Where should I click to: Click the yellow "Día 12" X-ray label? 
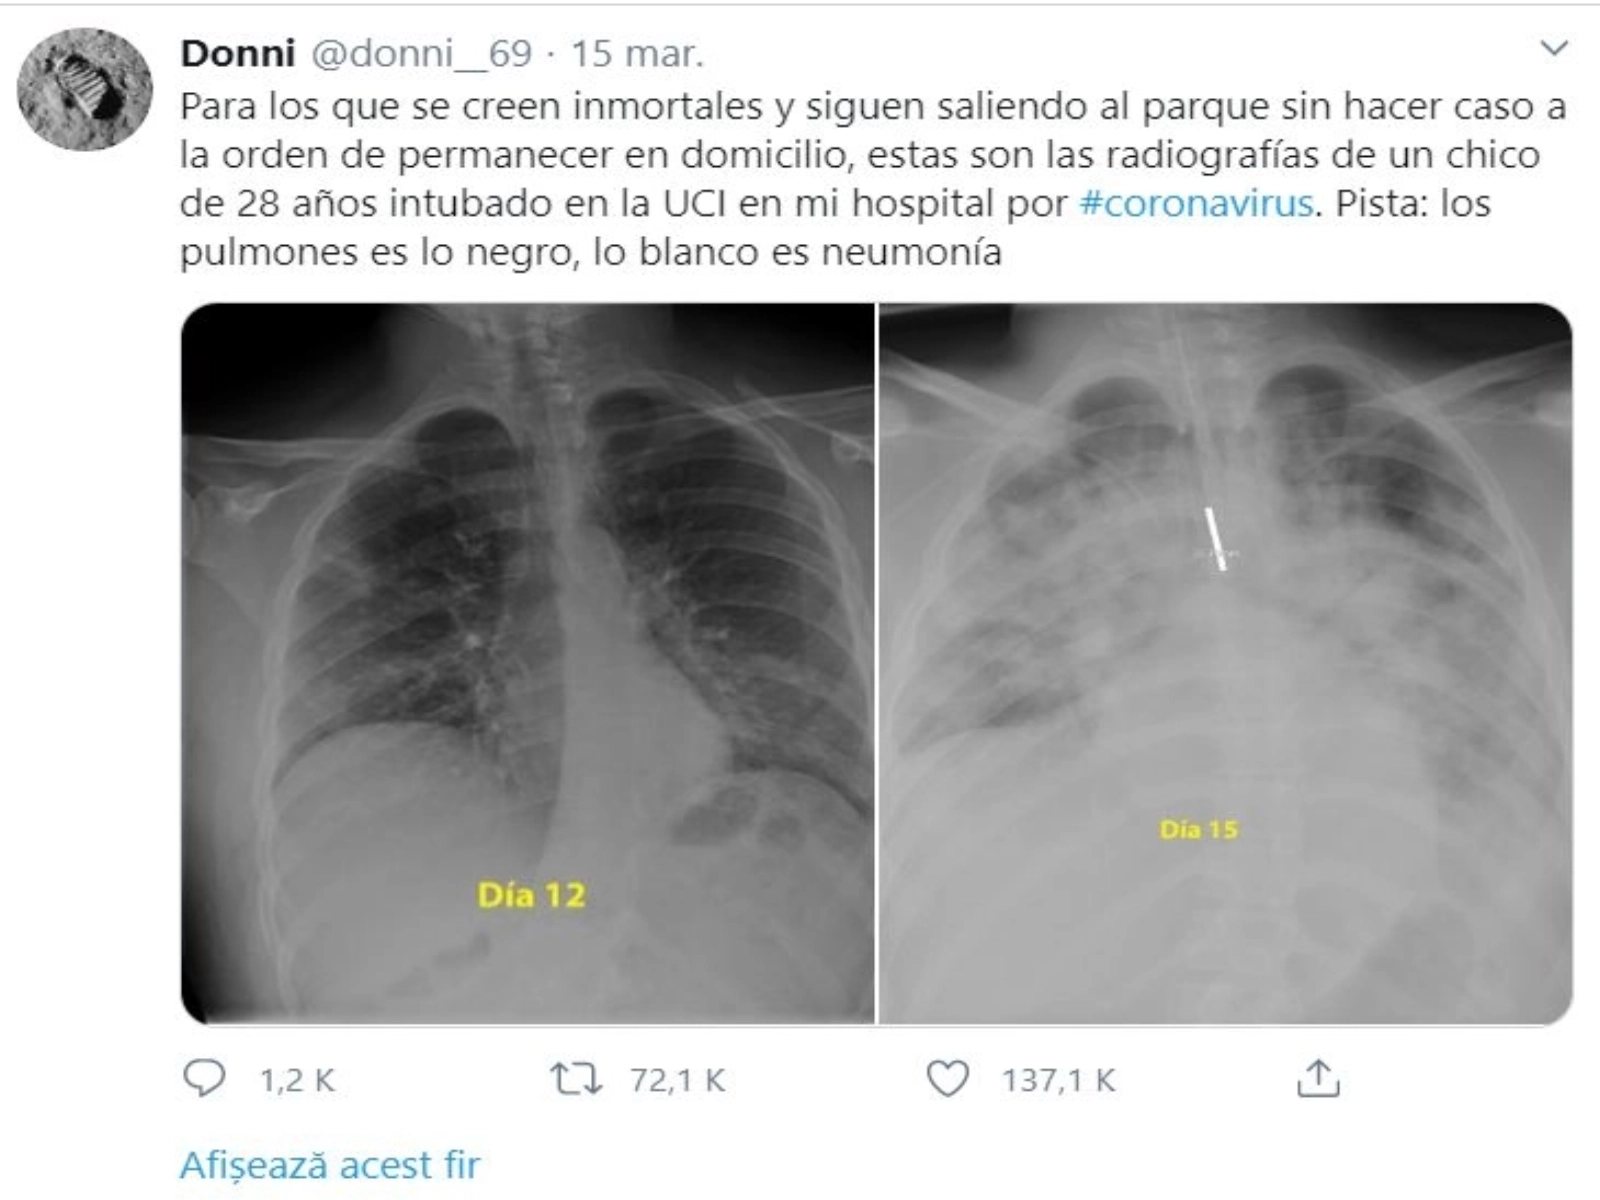click(531, 895)
